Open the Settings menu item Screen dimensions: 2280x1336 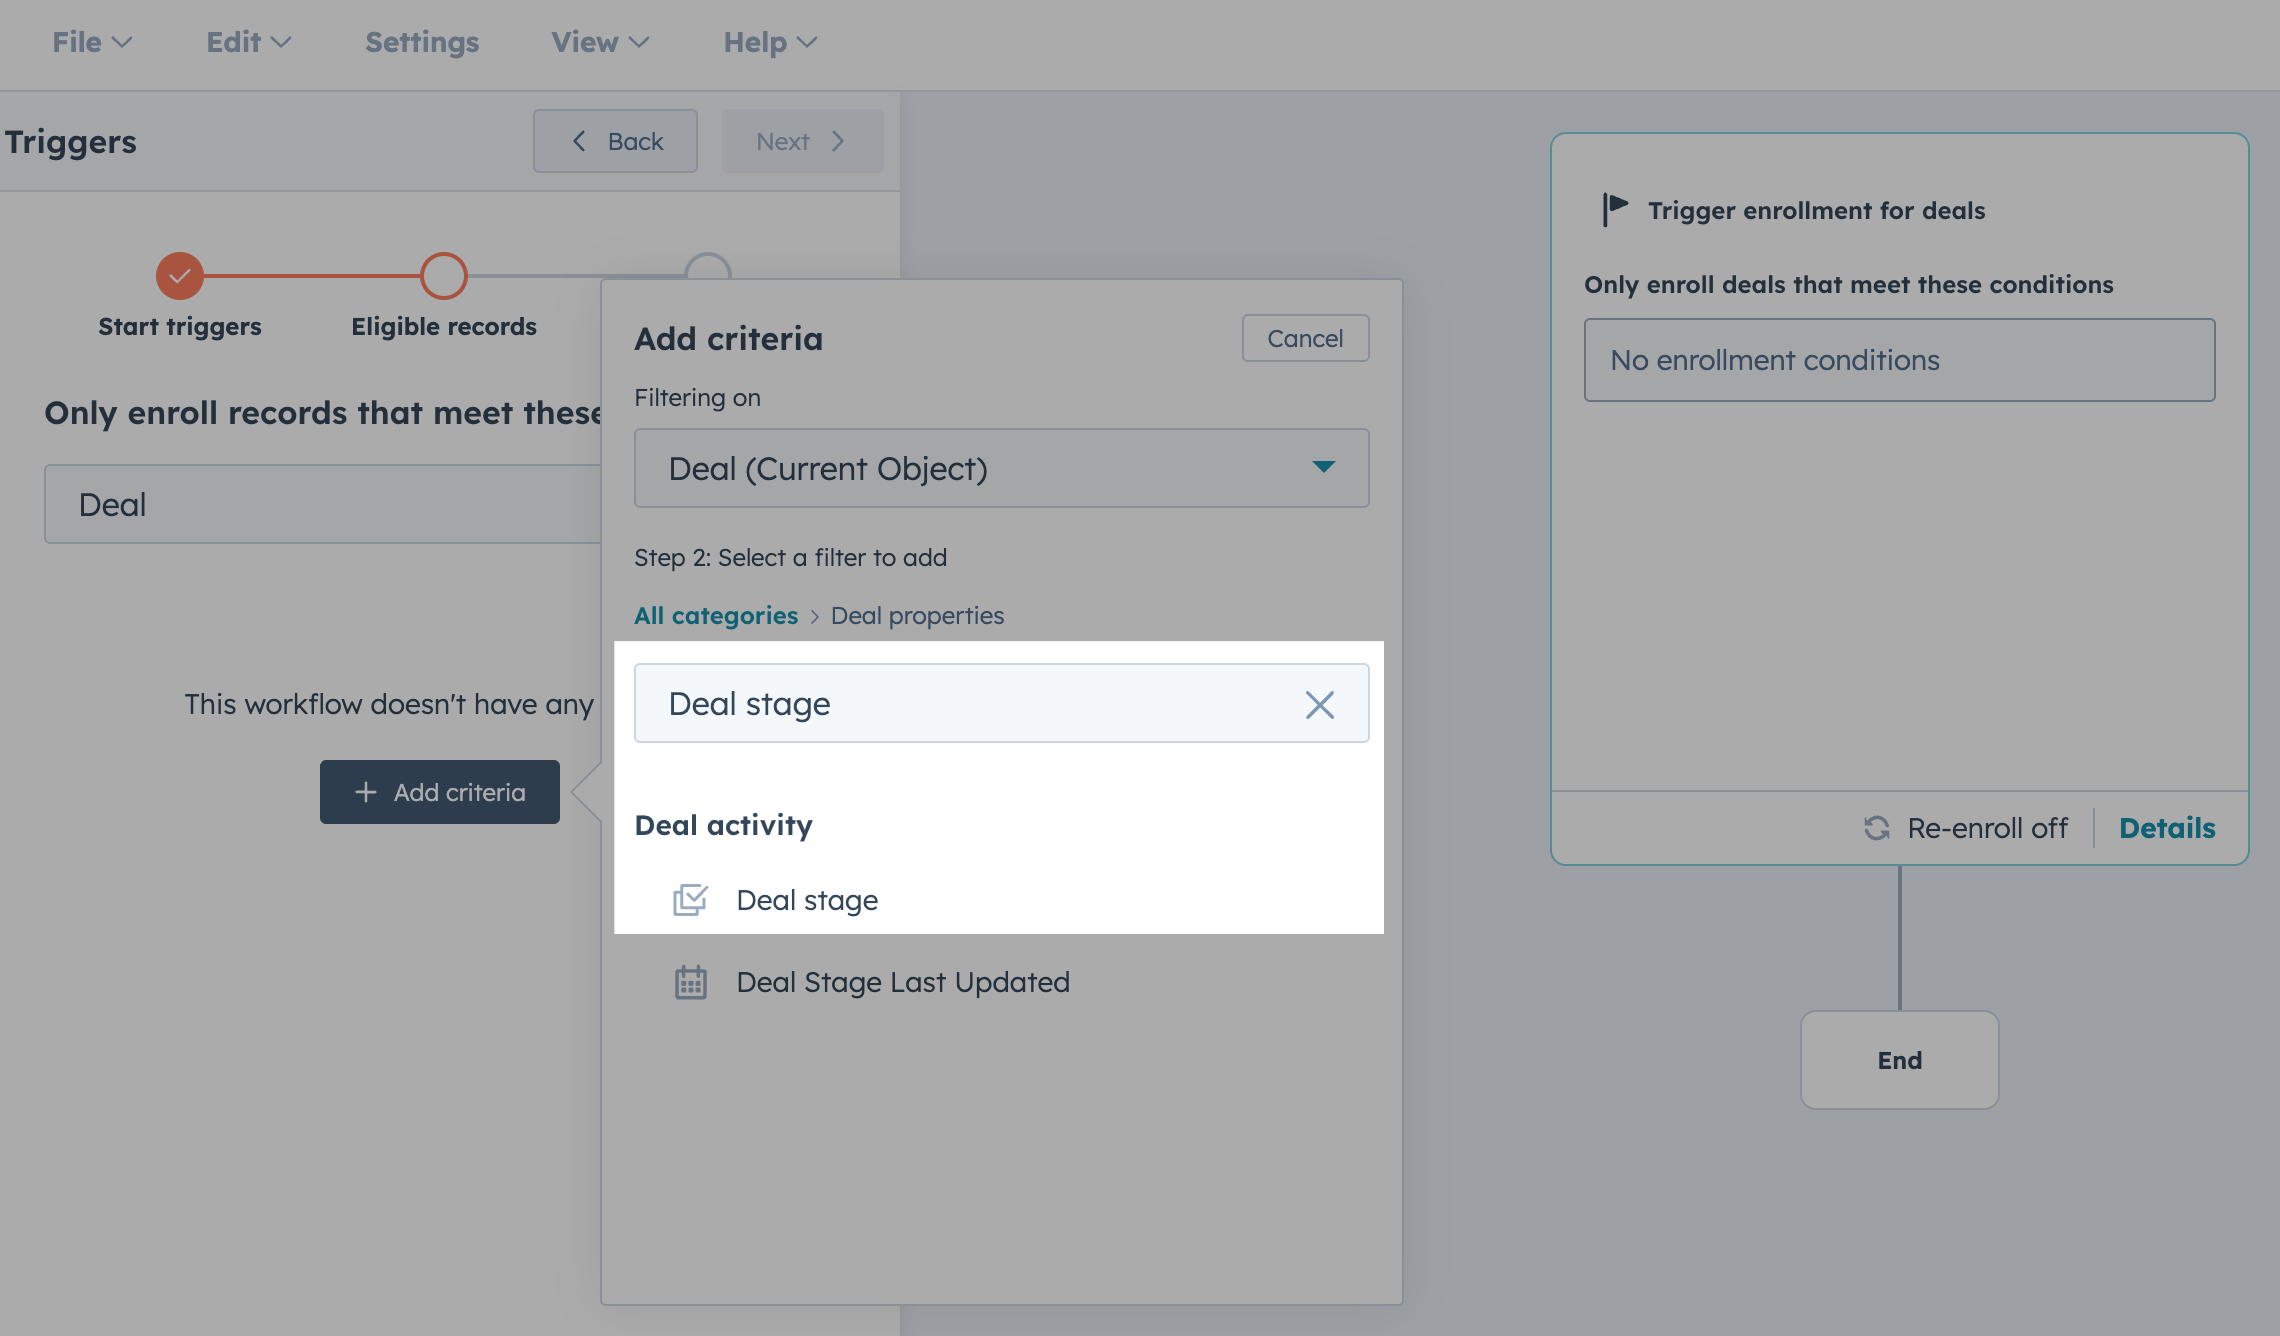coord(422,42)
